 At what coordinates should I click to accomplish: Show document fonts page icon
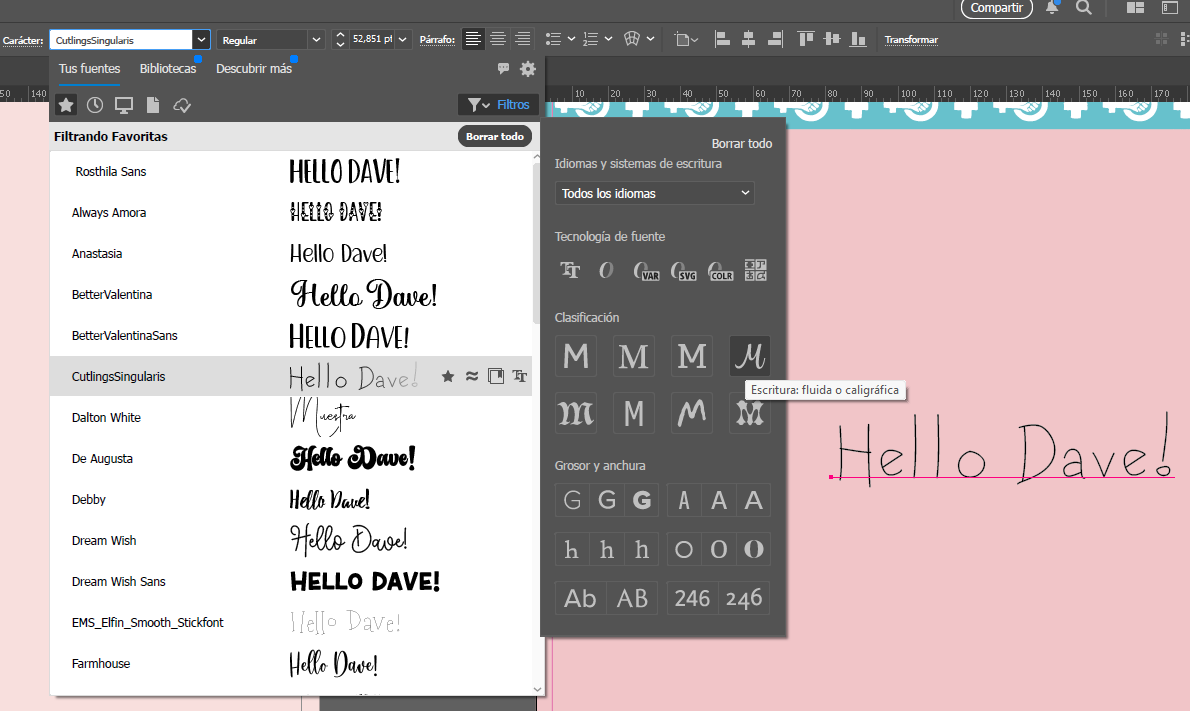(x=153, y=105)
